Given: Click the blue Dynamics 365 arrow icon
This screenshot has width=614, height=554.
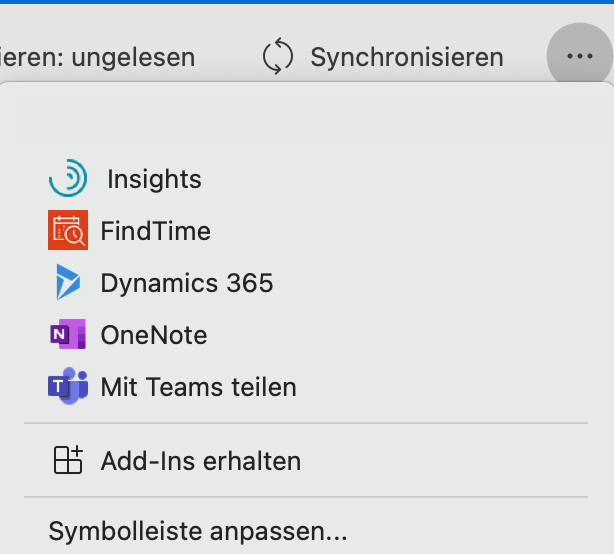Looking at the screenshot, I should coord(68,282).
